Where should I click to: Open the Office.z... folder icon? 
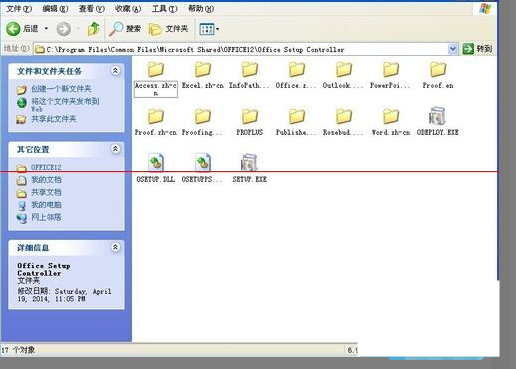pos(297,69)
